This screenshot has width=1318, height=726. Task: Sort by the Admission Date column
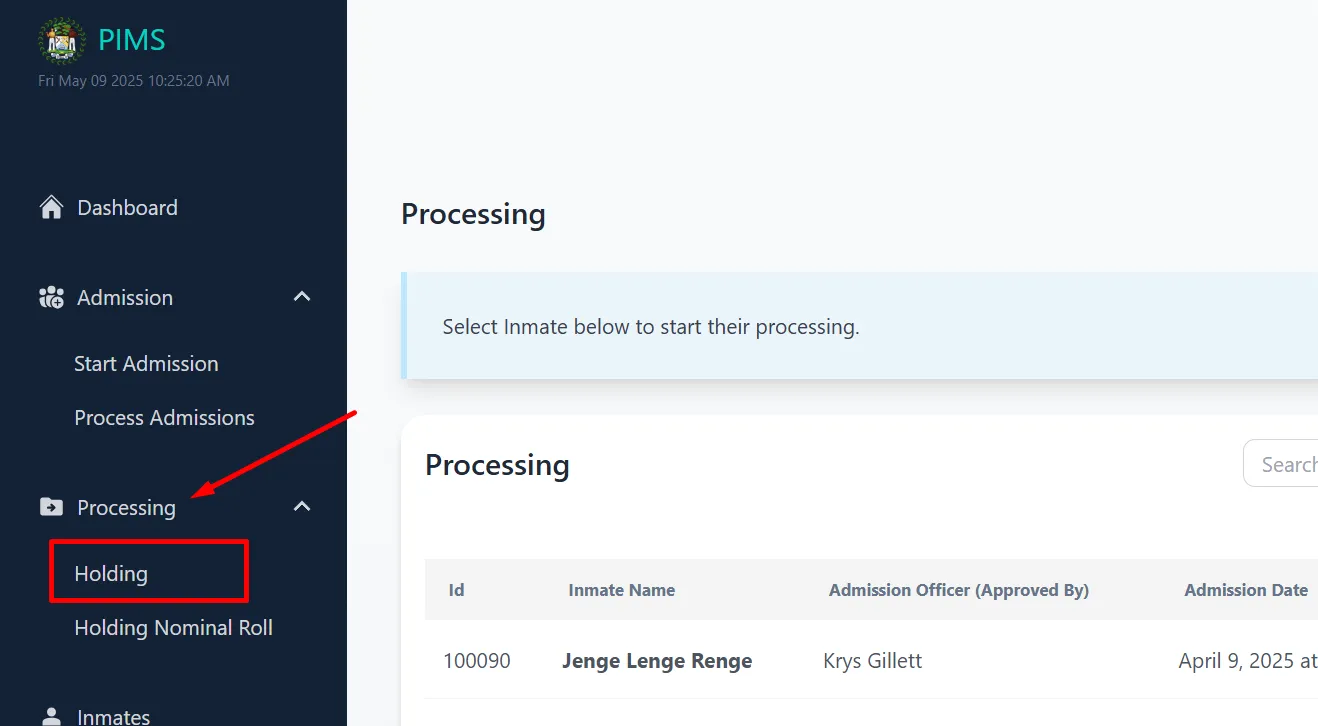(1245, 589)
